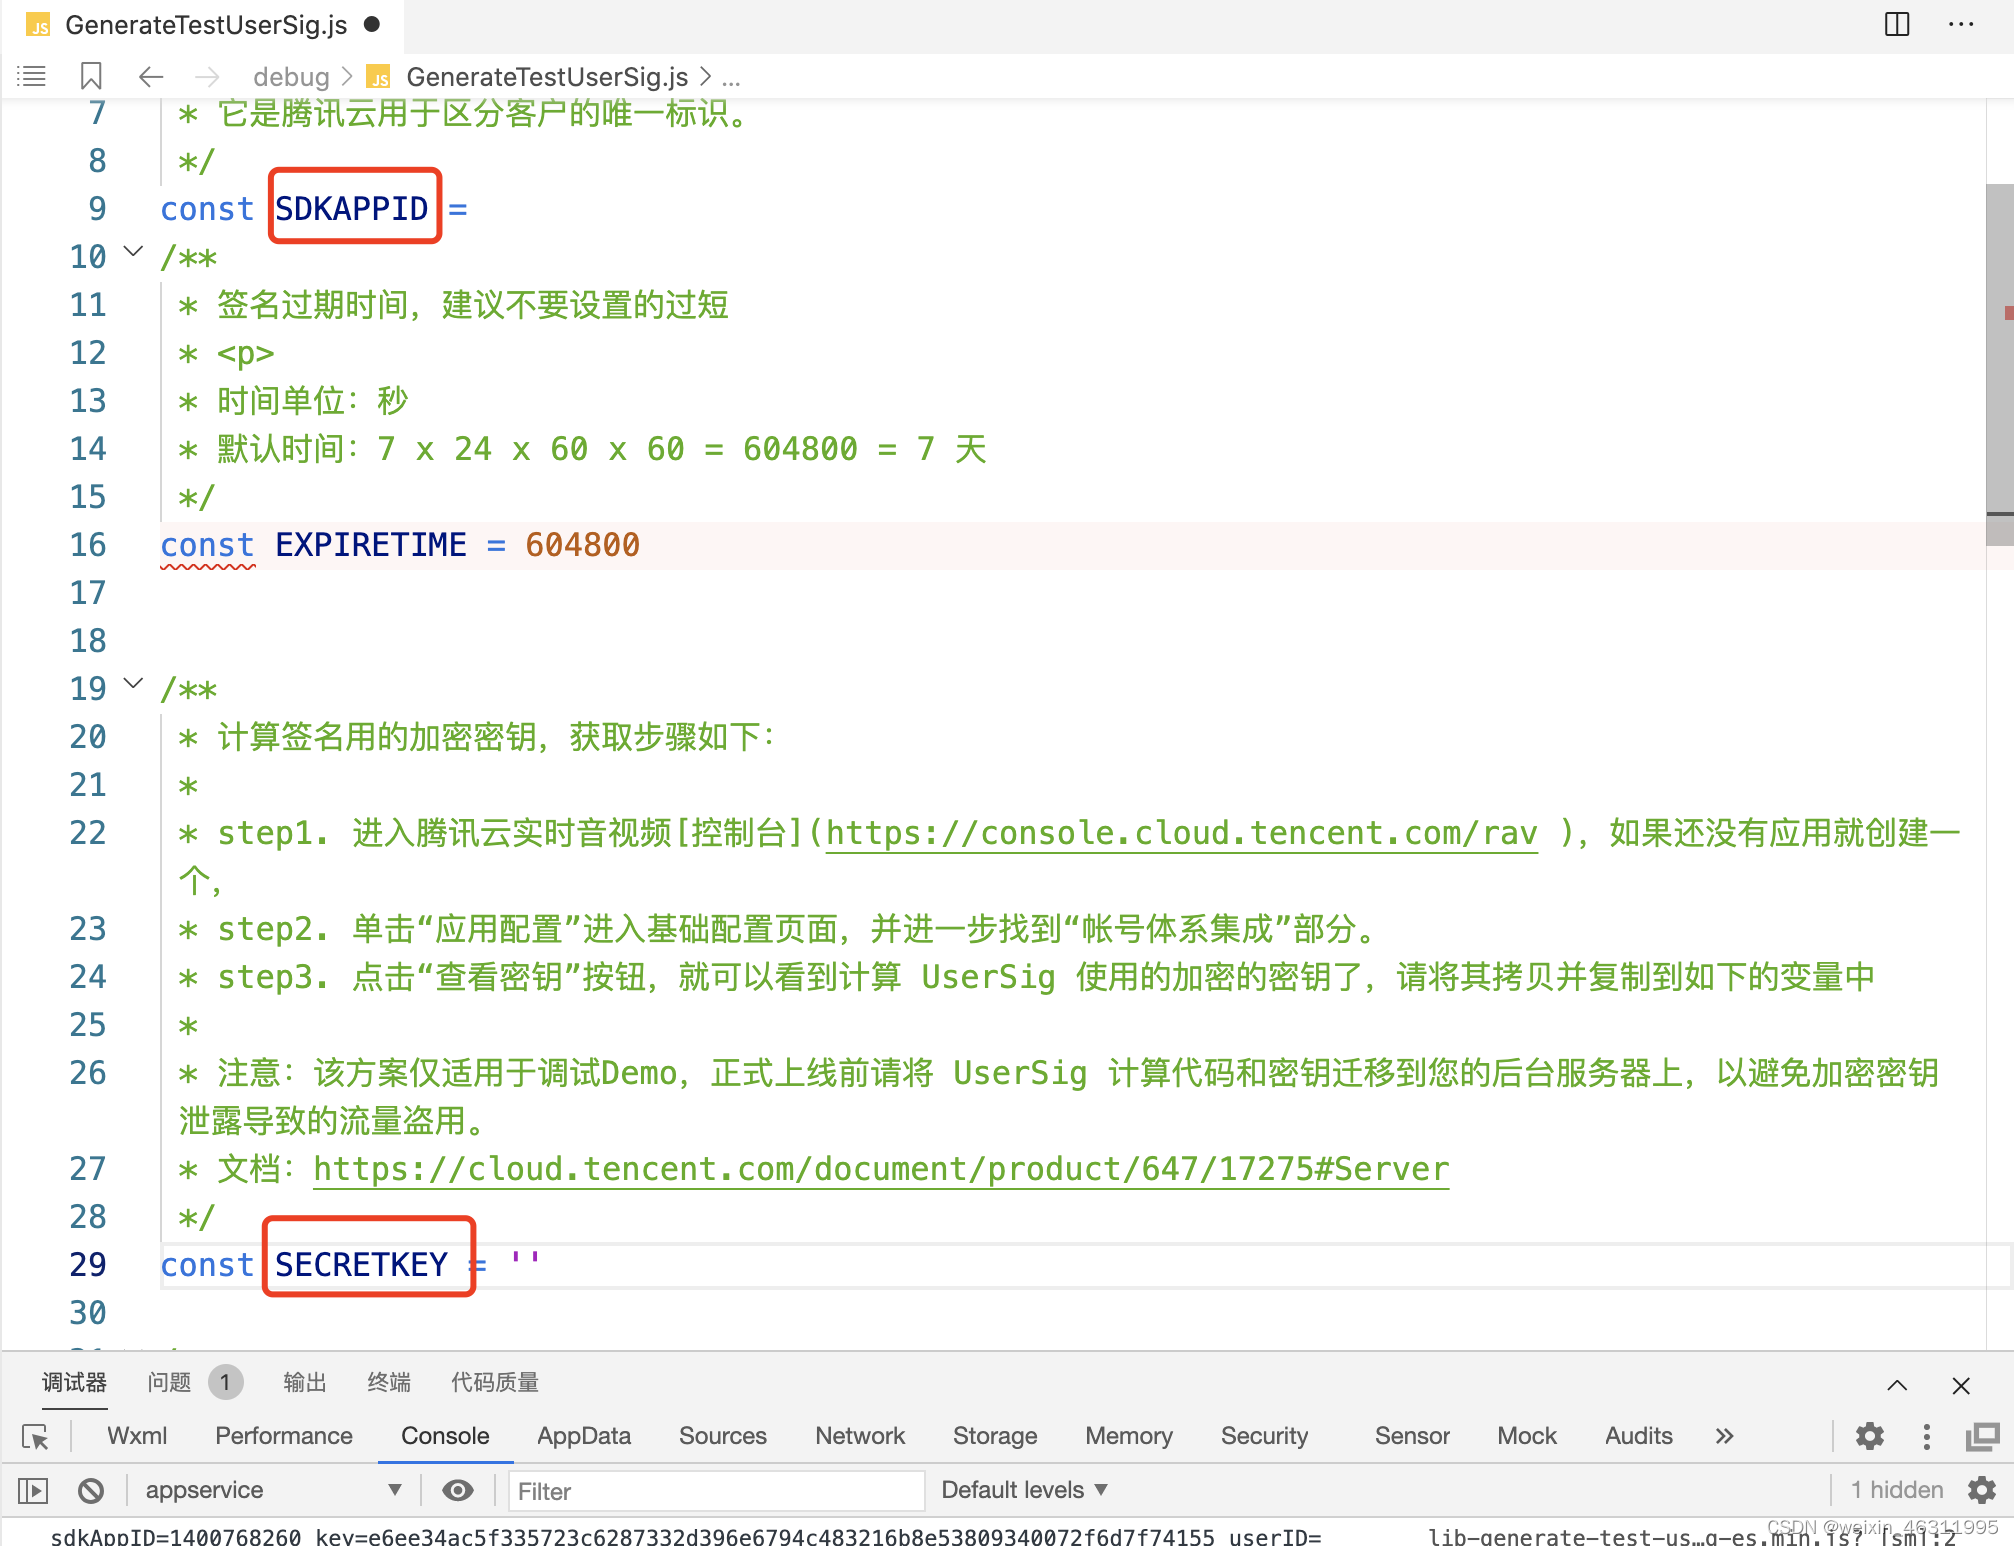The height and width of the screenshot is (1546, 2014).
Task: Collapse the comment block at line 10
Action: [x=133, y=252]
